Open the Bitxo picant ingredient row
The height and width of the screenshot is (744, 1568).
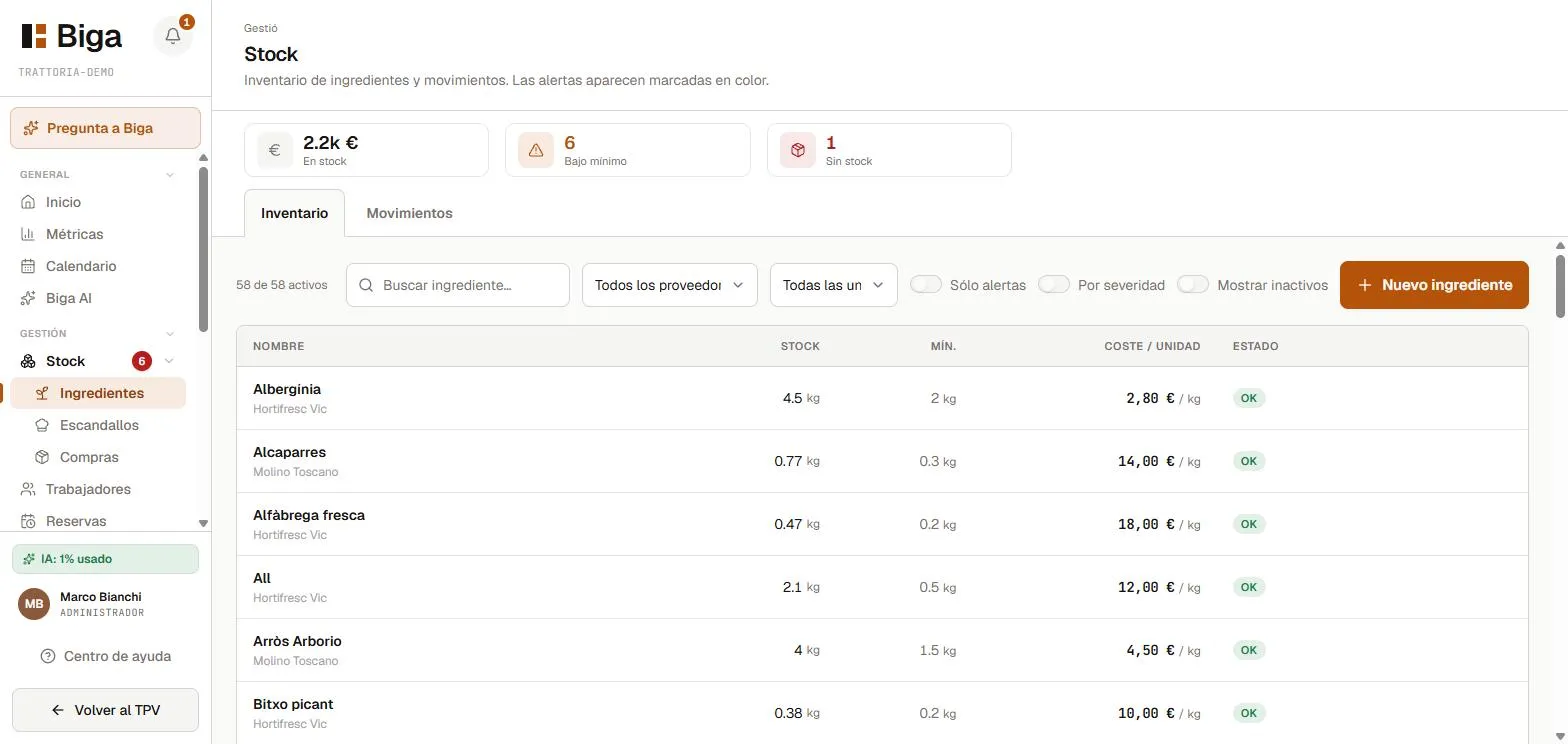click(882, 713)
